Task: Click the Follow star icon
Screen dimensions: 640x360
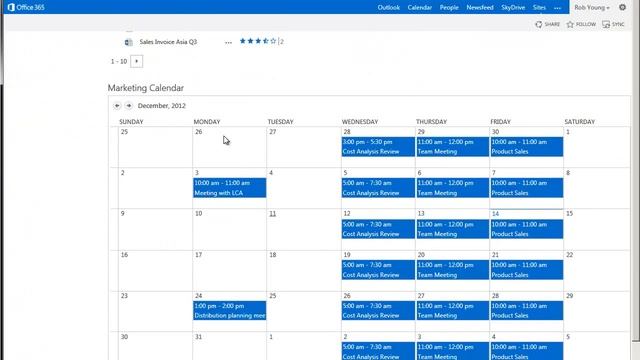Action: tap(570, 24)
